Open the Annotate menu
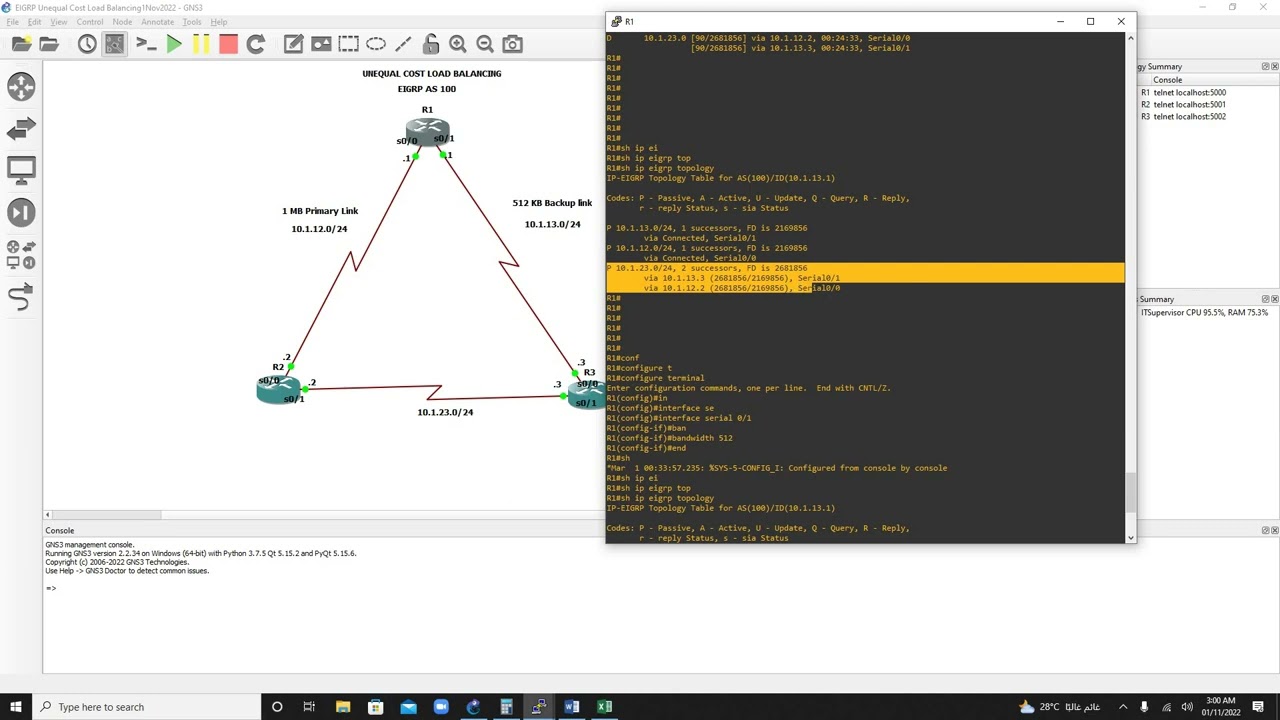This screenshot has width=1280, height=720. (x=158, y=22)
